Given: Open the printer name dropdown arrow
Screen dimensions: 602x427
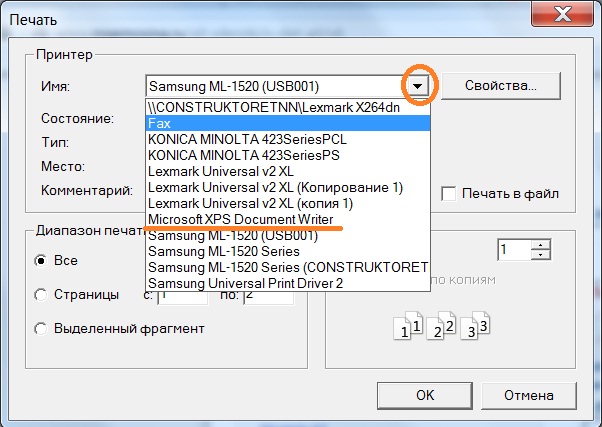Looking at the screenshot, I should 418,86.
